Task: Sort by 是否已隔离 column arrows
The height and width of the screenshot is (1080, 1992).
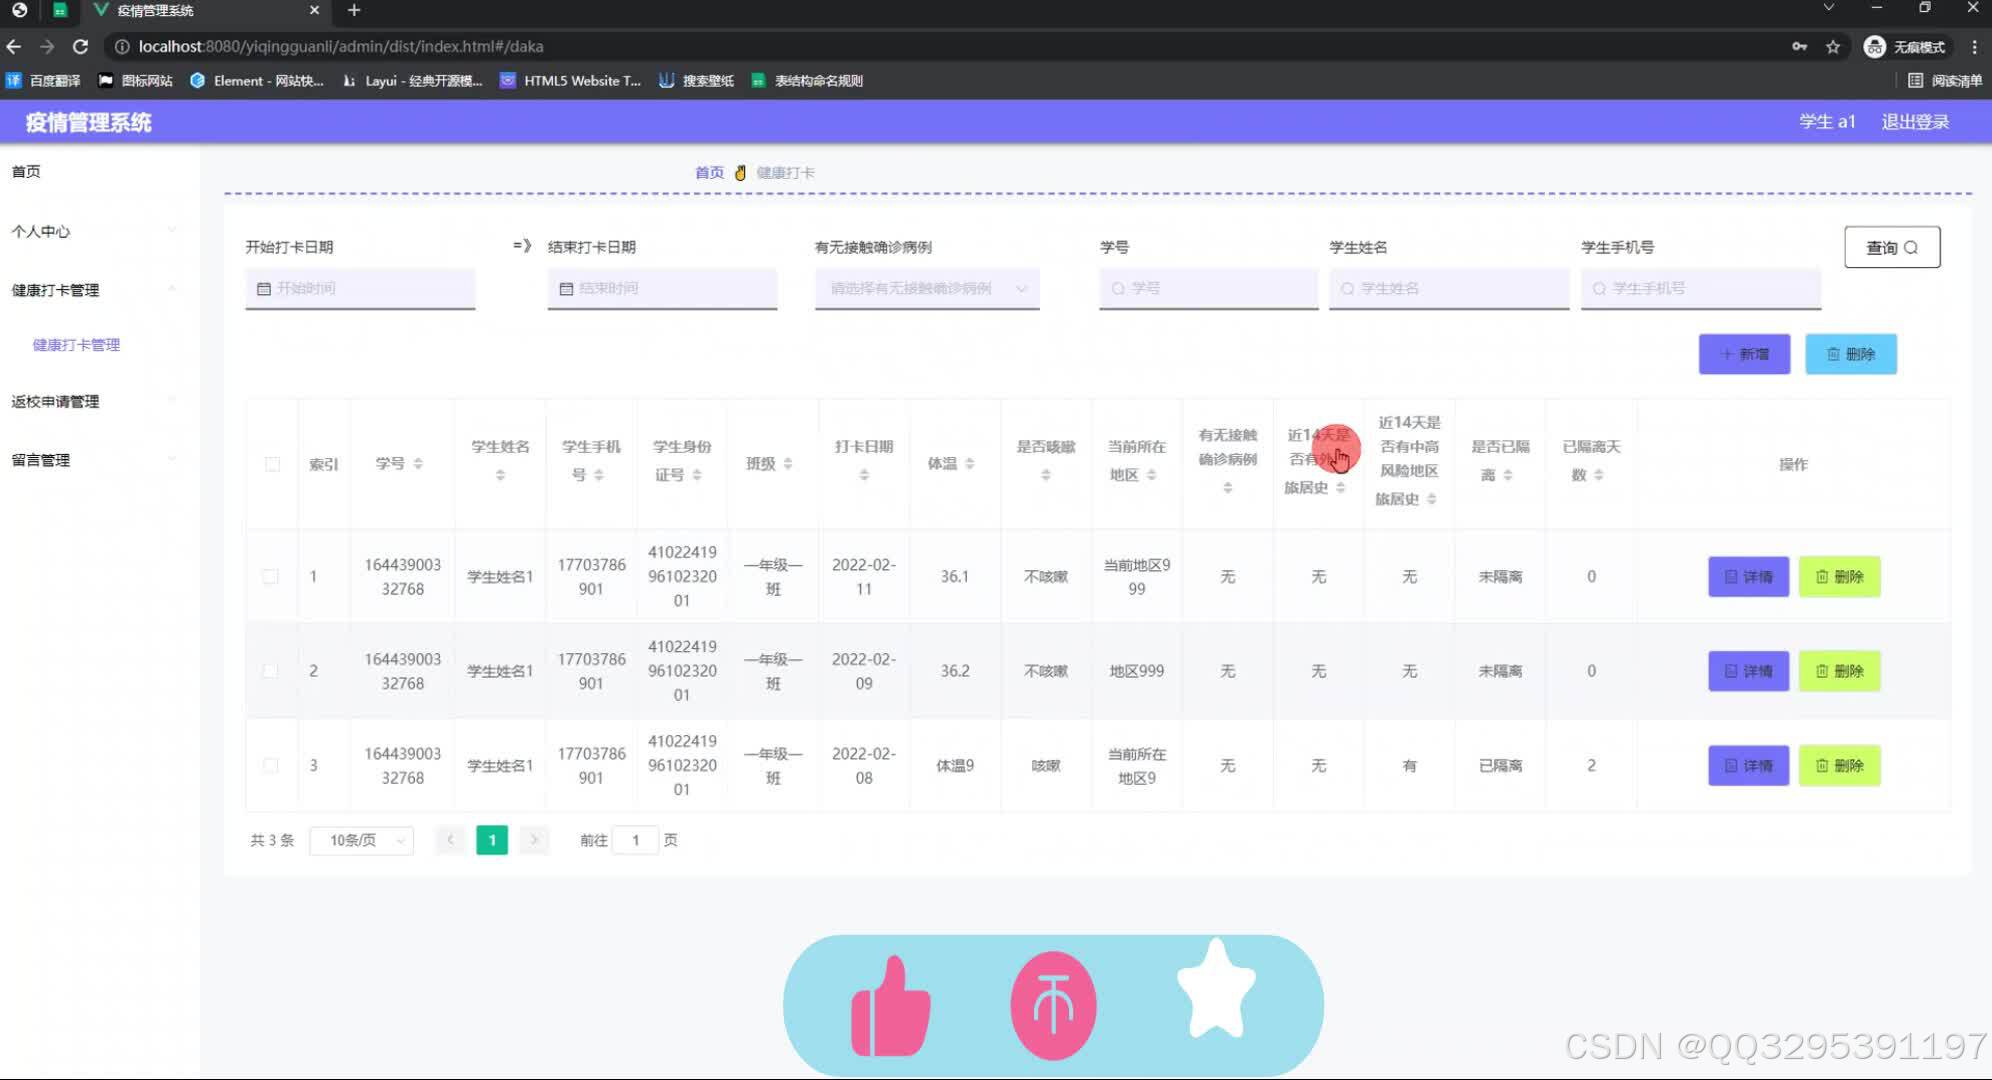Action: coord(1507,475)
